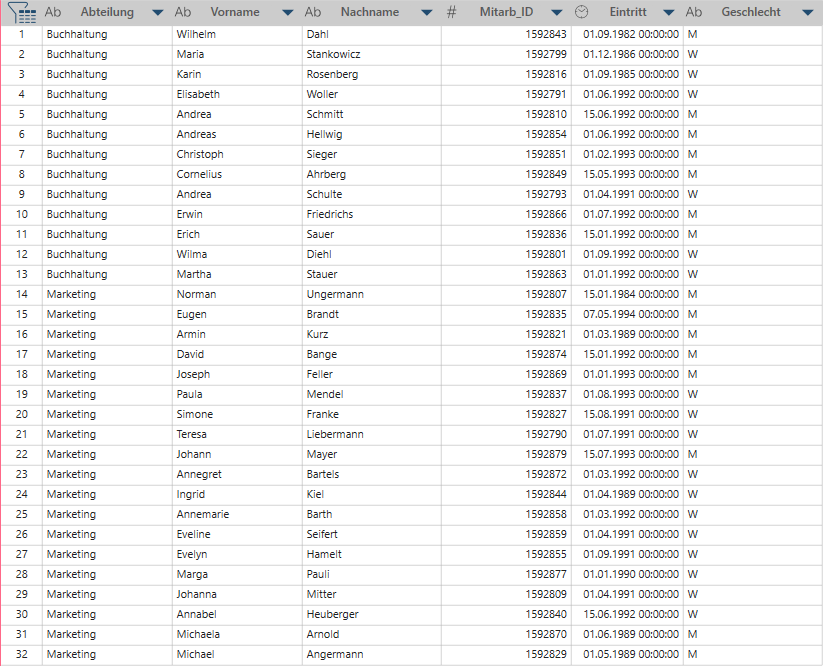Viewport: 823px width, 666px height.
Task: Click the cell Heuberger
Action: 372,614
